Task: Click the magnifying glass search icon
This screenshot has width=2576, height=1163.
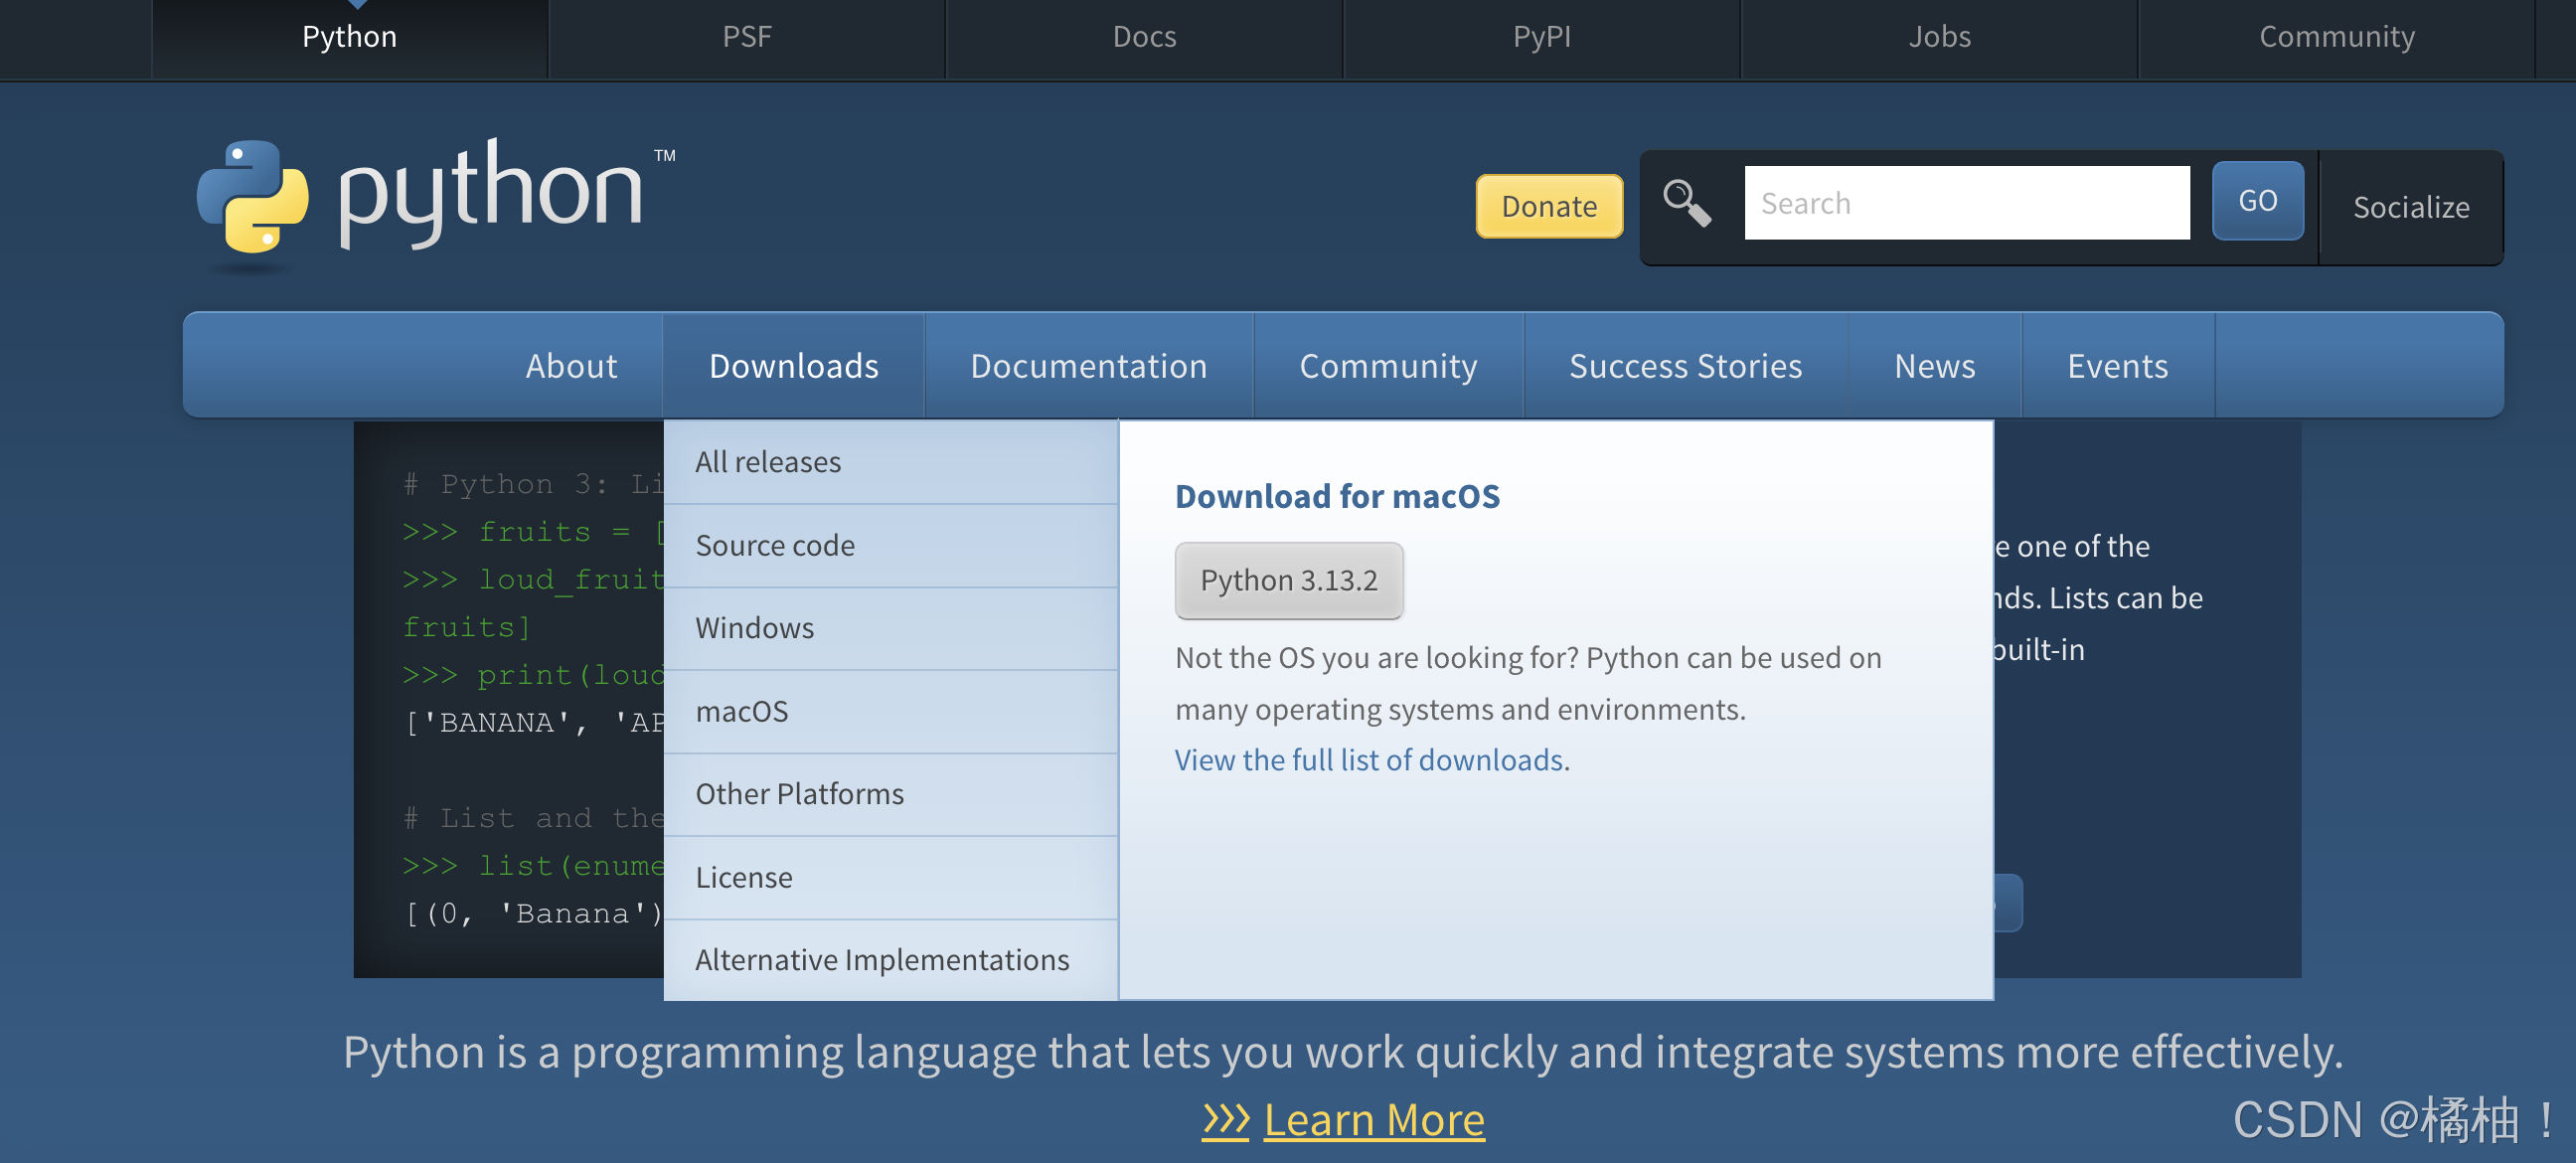Action: [x=1686, y=203]
